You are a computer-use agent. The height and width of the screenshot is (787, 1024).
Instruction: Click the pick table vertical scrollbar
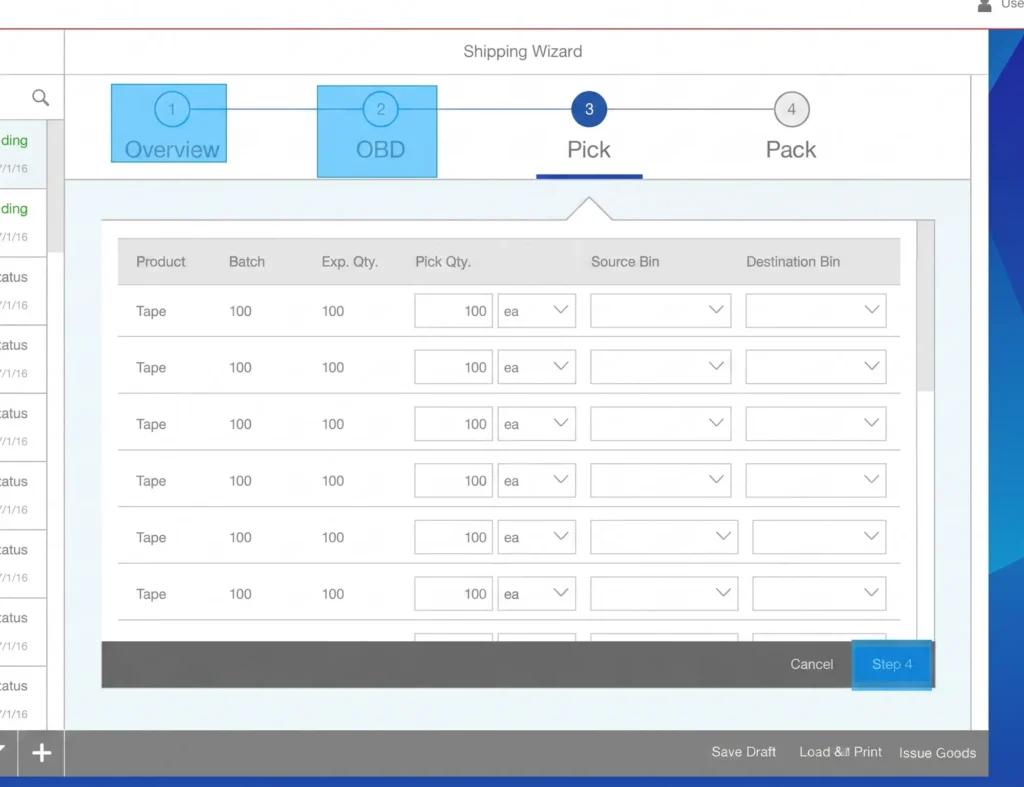(925, 307)
